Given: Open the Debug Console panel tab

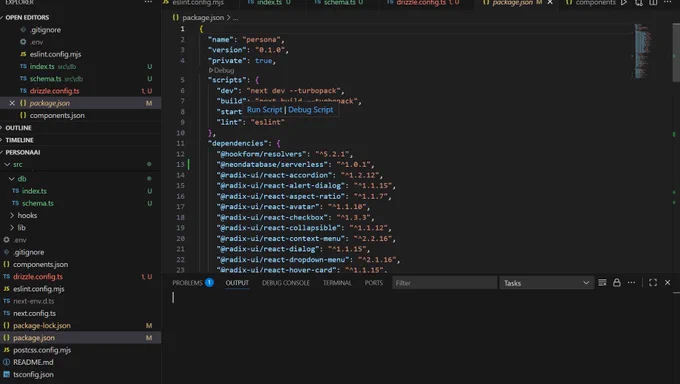Looking at the screenshot, I should pyautogui.click(x=286, y=283).
